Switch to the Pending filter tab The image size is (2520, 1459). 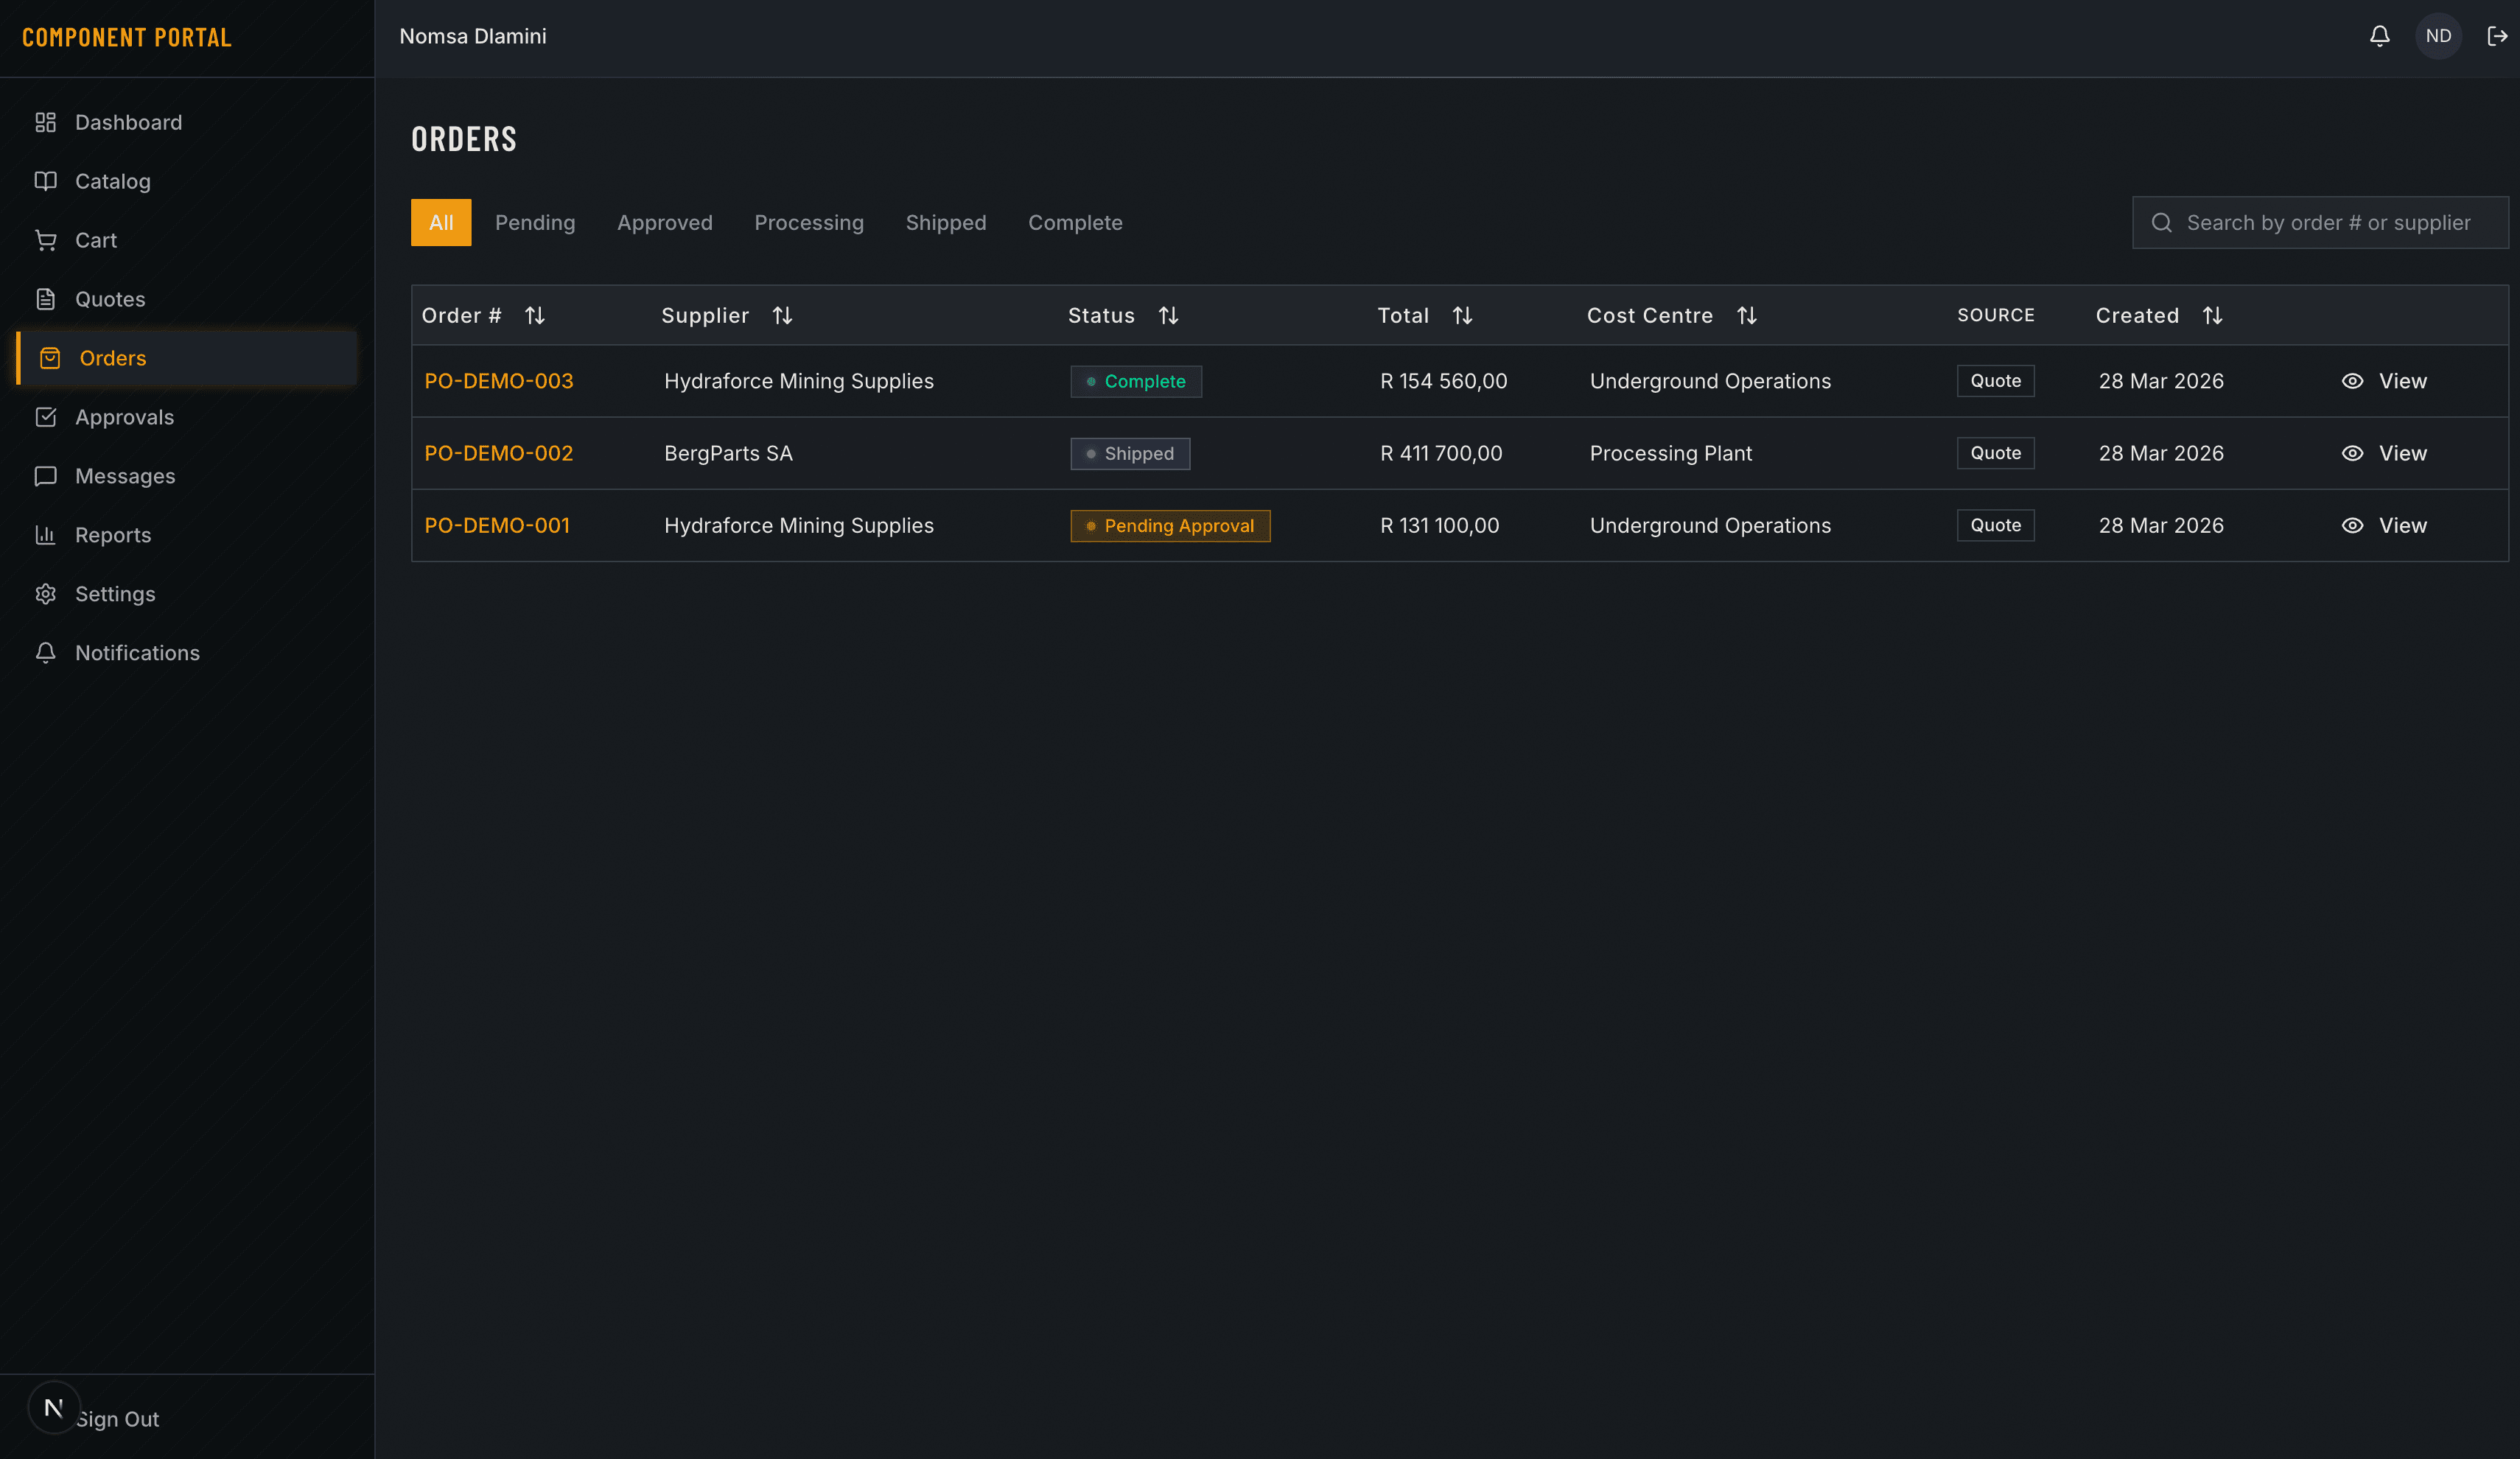[x=535, y=223]
